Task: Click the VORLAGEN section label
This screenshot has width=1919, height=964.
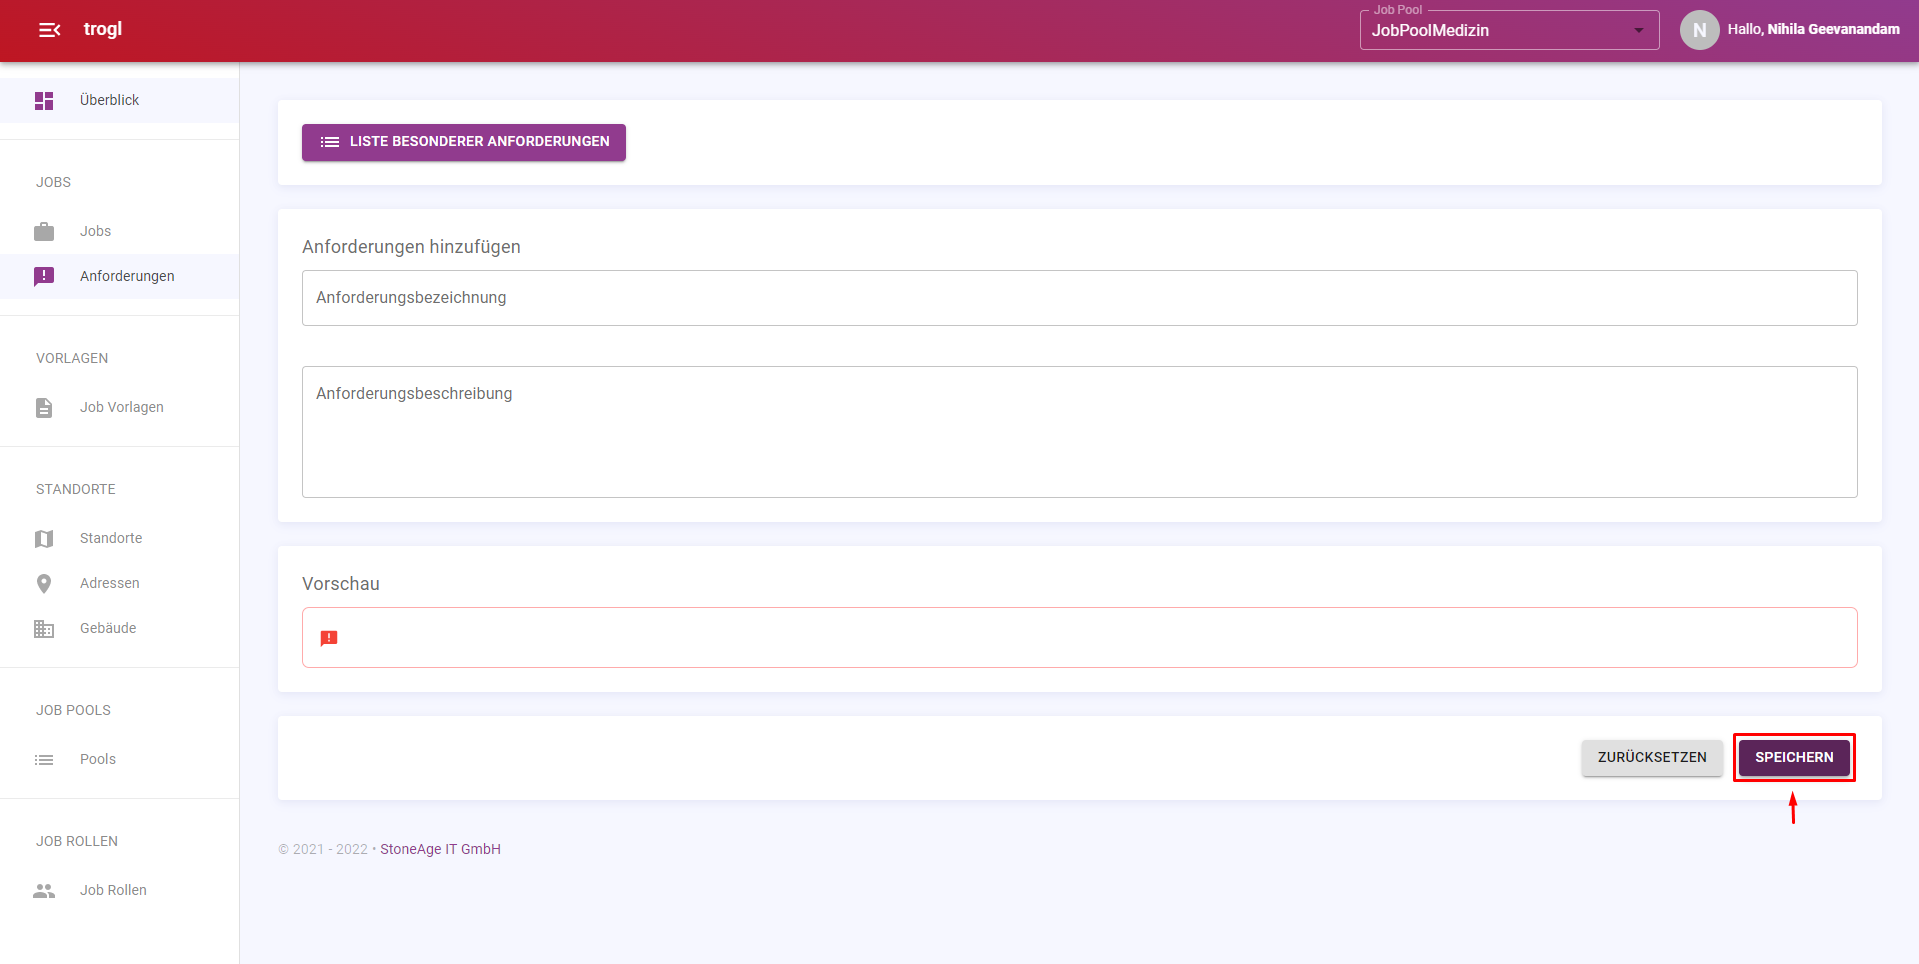Action: point(72,358)
